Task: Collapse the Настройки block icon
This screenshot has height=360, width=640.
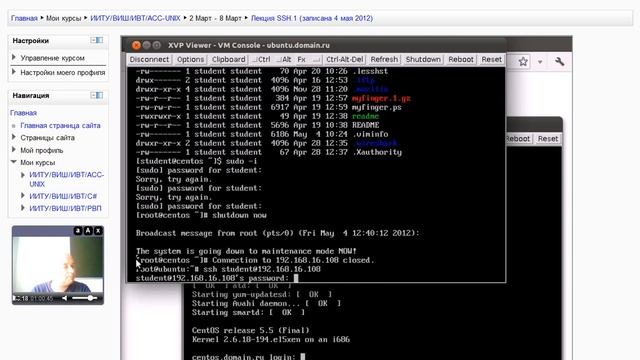Action: [97, 40]
